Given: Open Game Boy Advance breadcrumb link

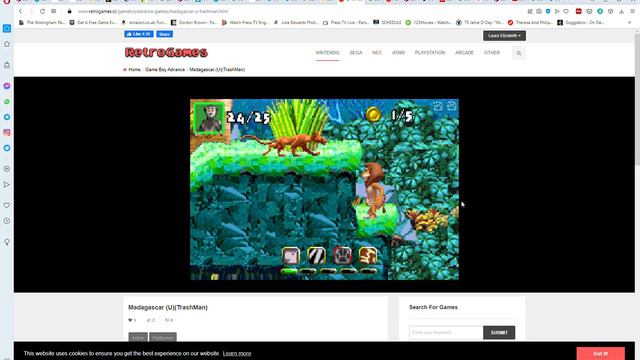Looking at the screenshot, I should [x=165, y=70].
